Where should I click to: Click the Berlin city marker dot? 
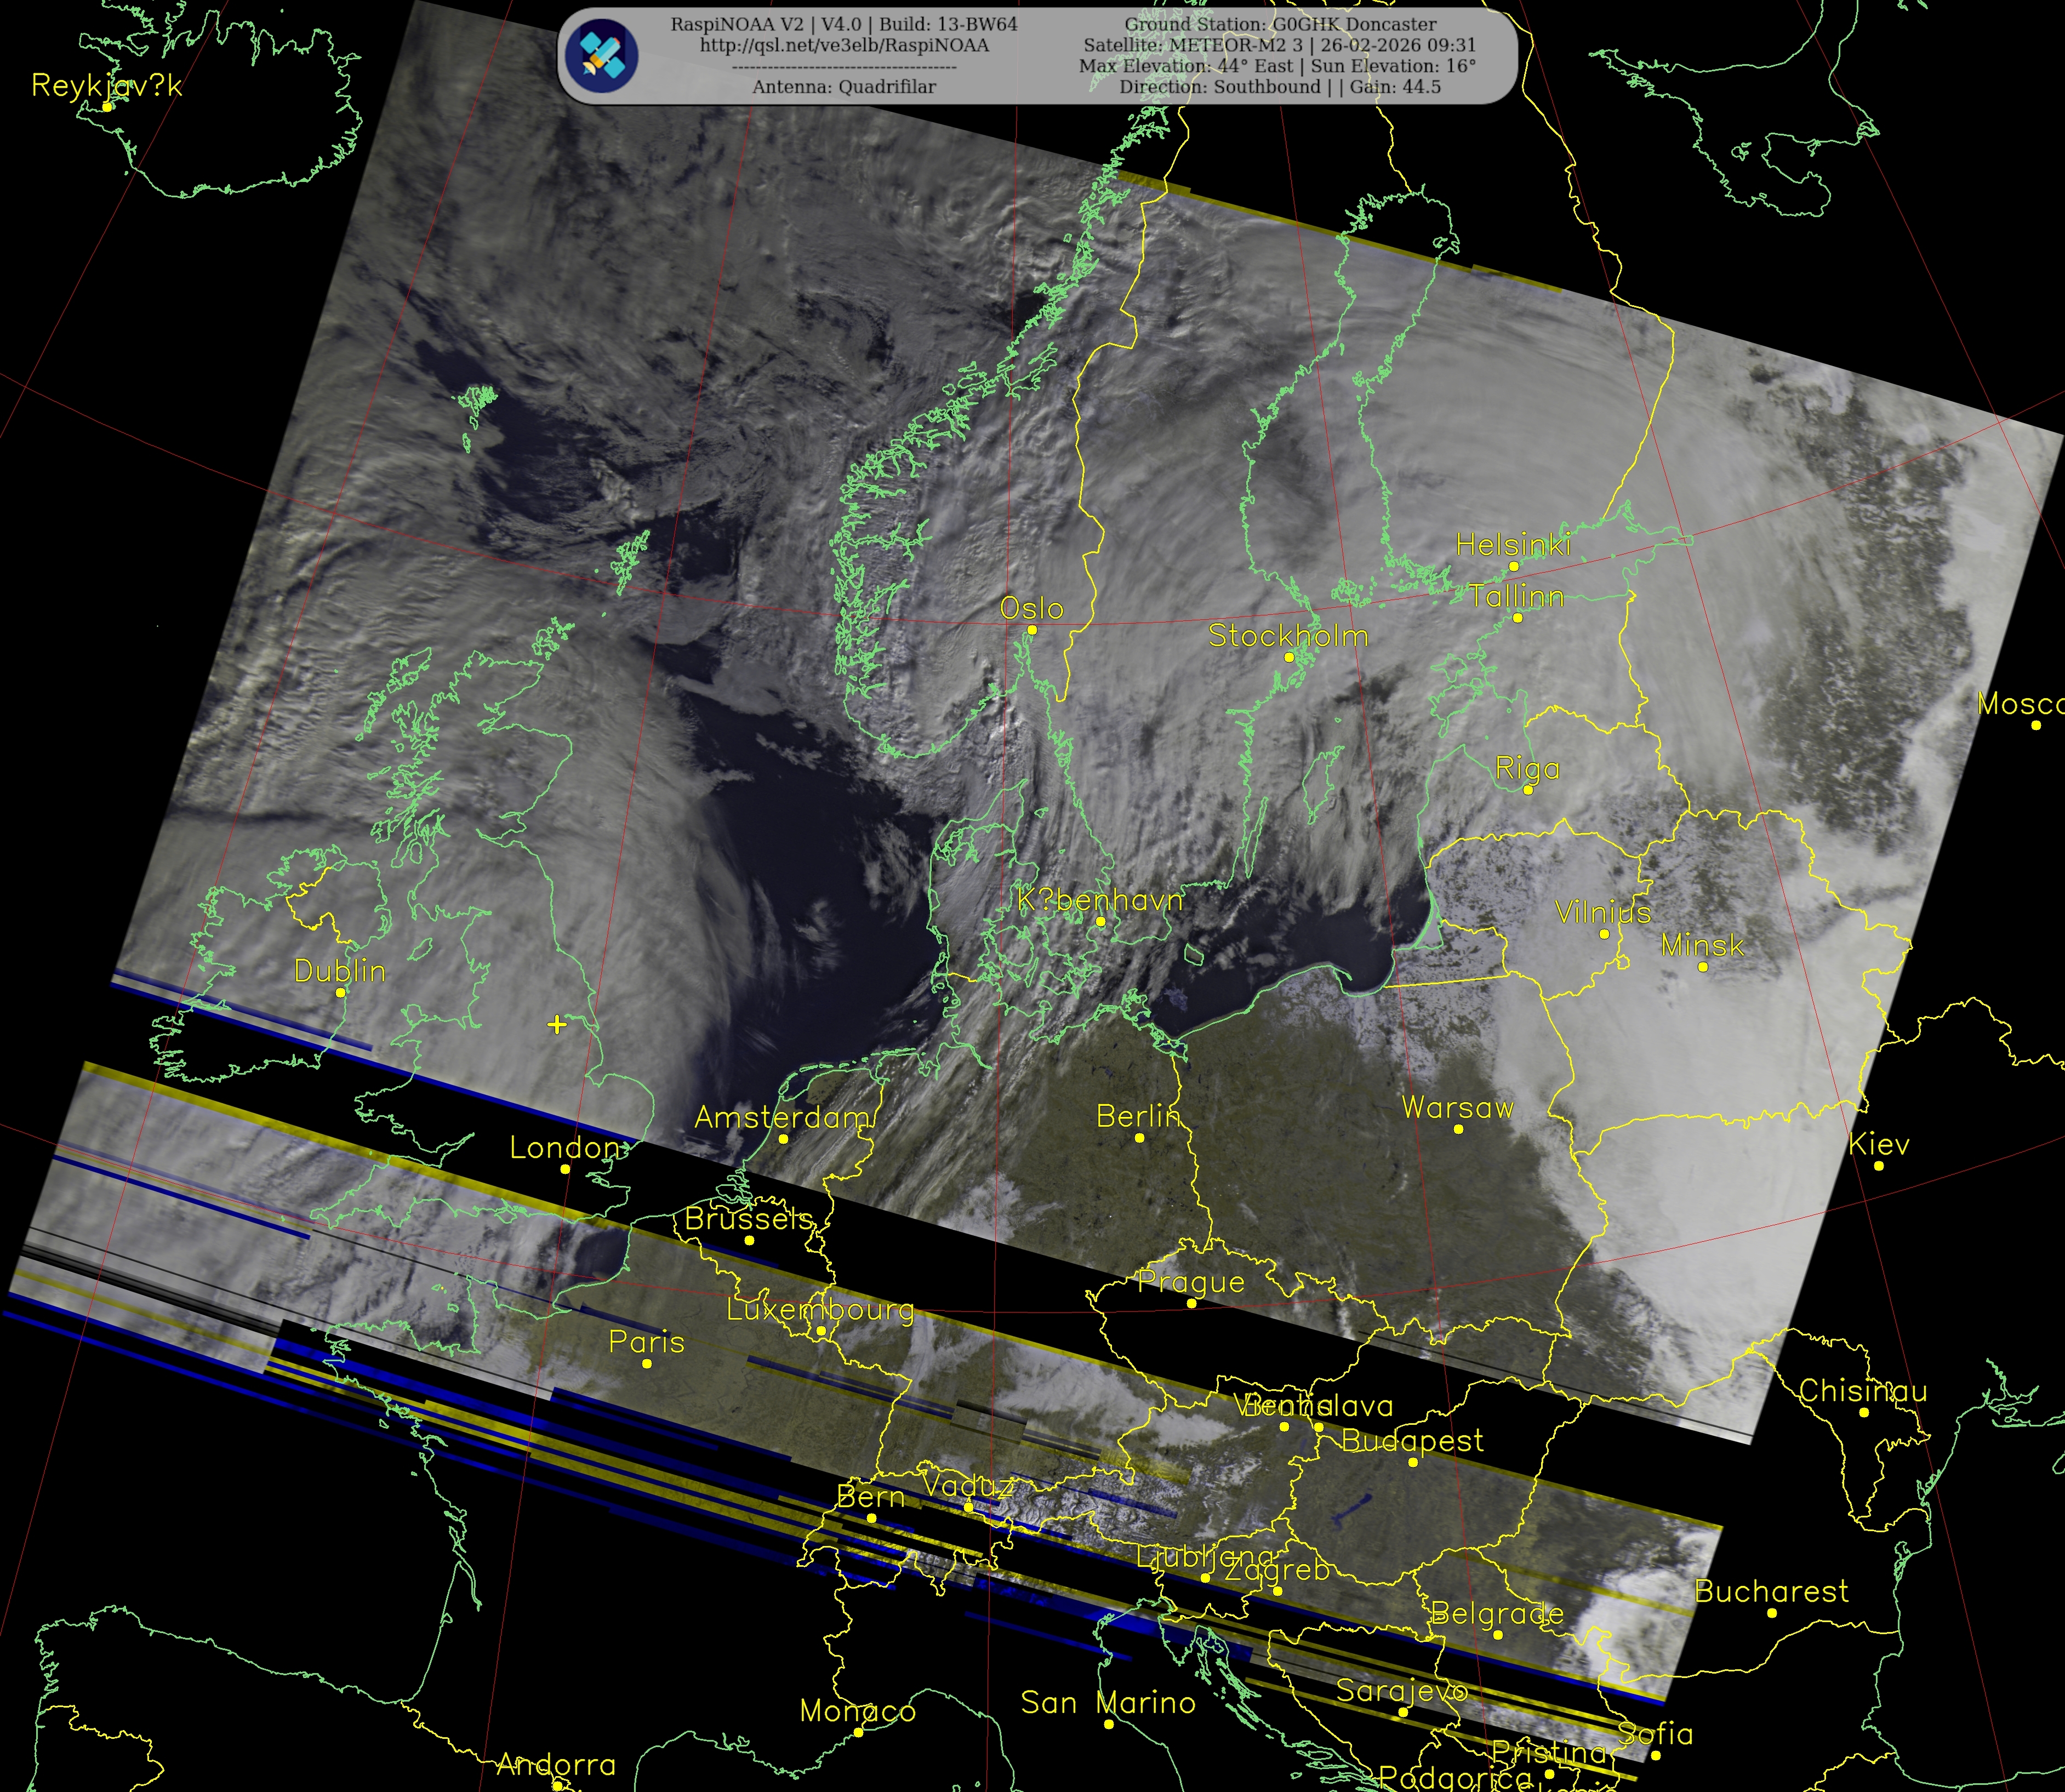point(1139,1138)
